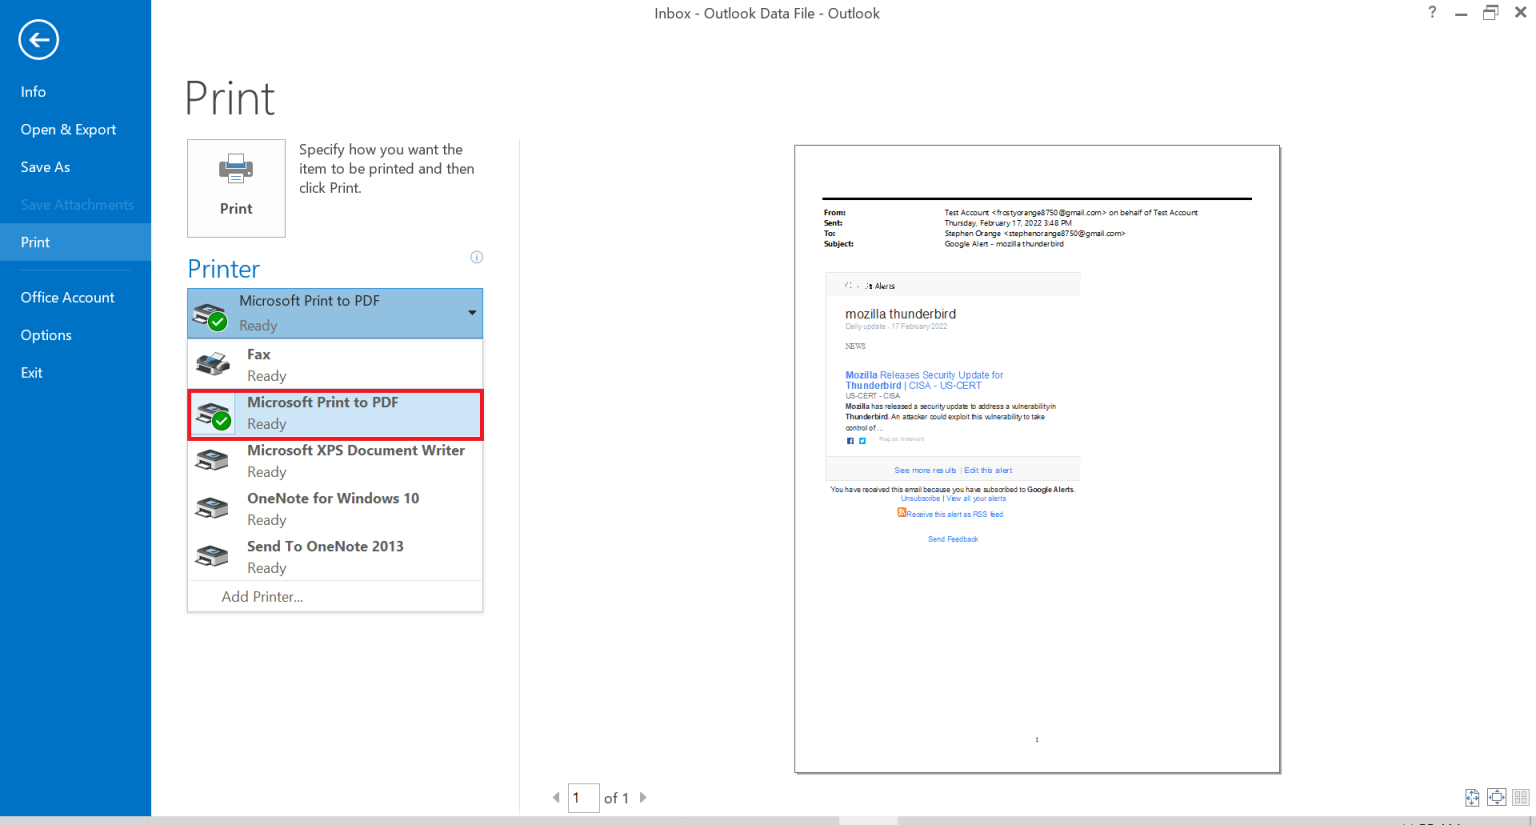Click the large Print button

[x=236, y=188]
